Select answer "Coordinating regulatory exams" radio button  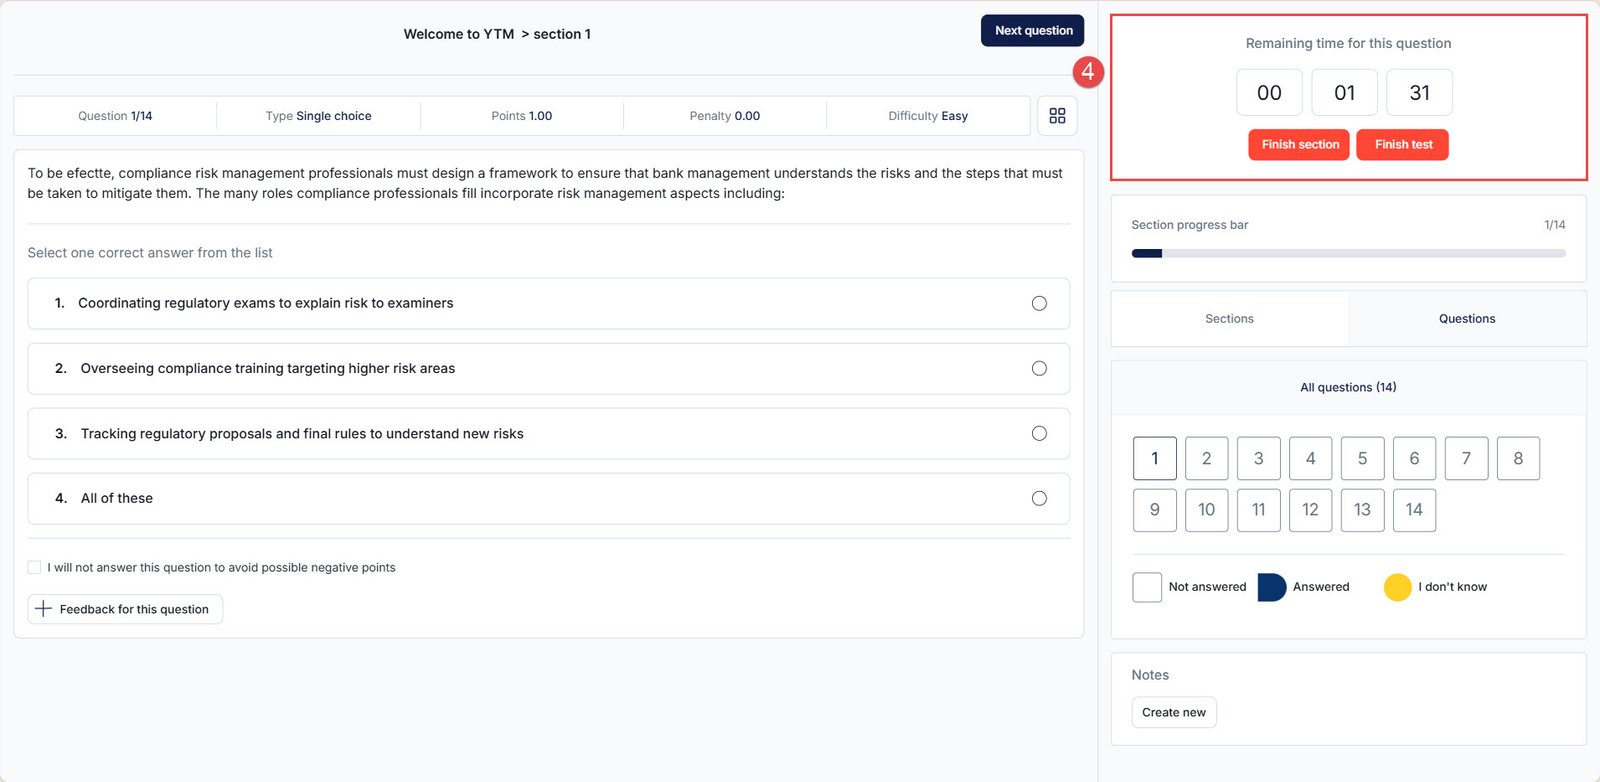1039,304
